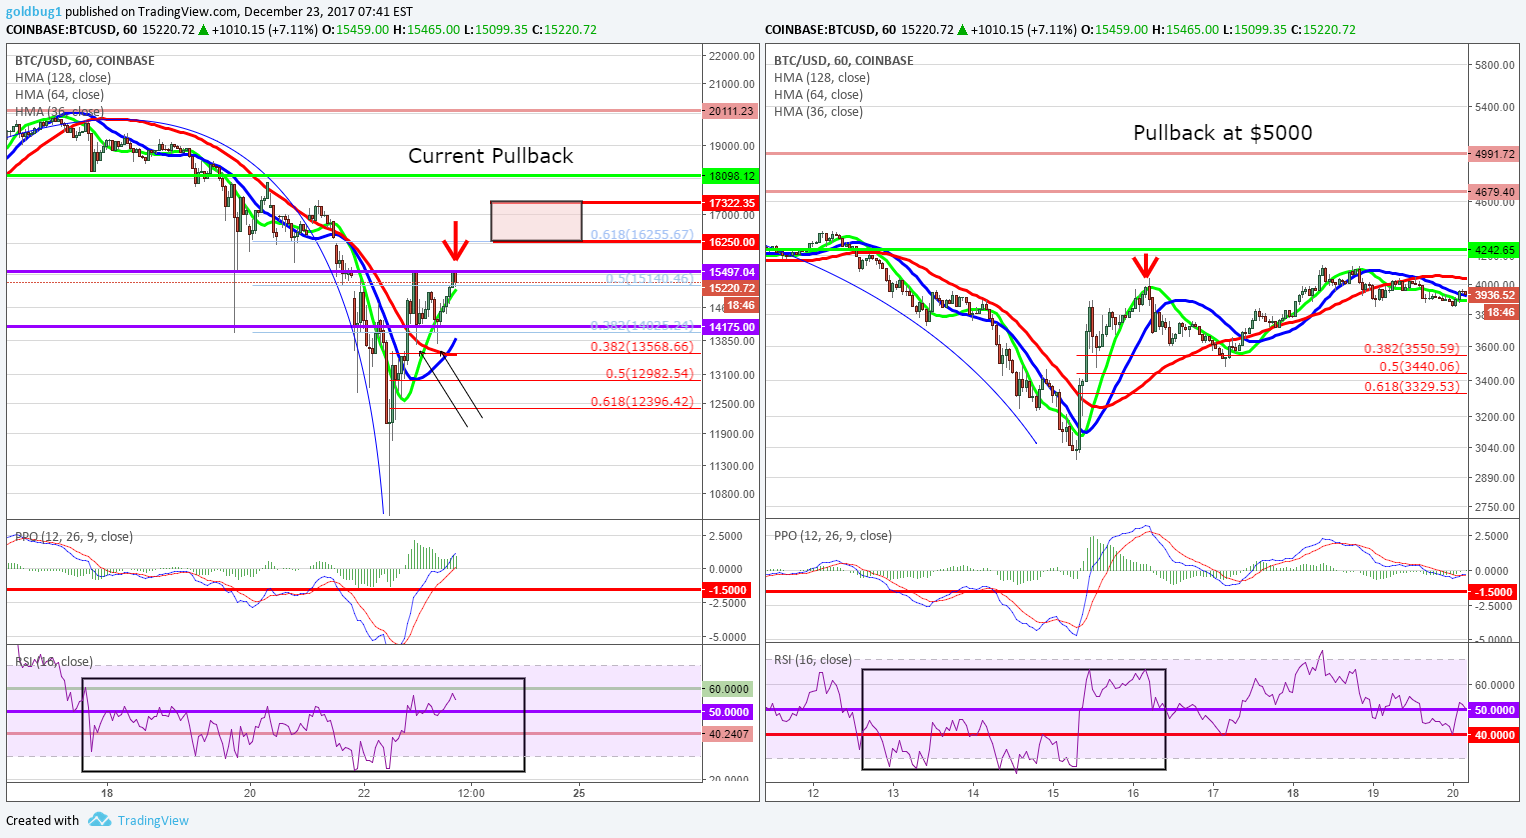
Task: Select the red 17322.35 price label
Action: click(x=731, y=203)
